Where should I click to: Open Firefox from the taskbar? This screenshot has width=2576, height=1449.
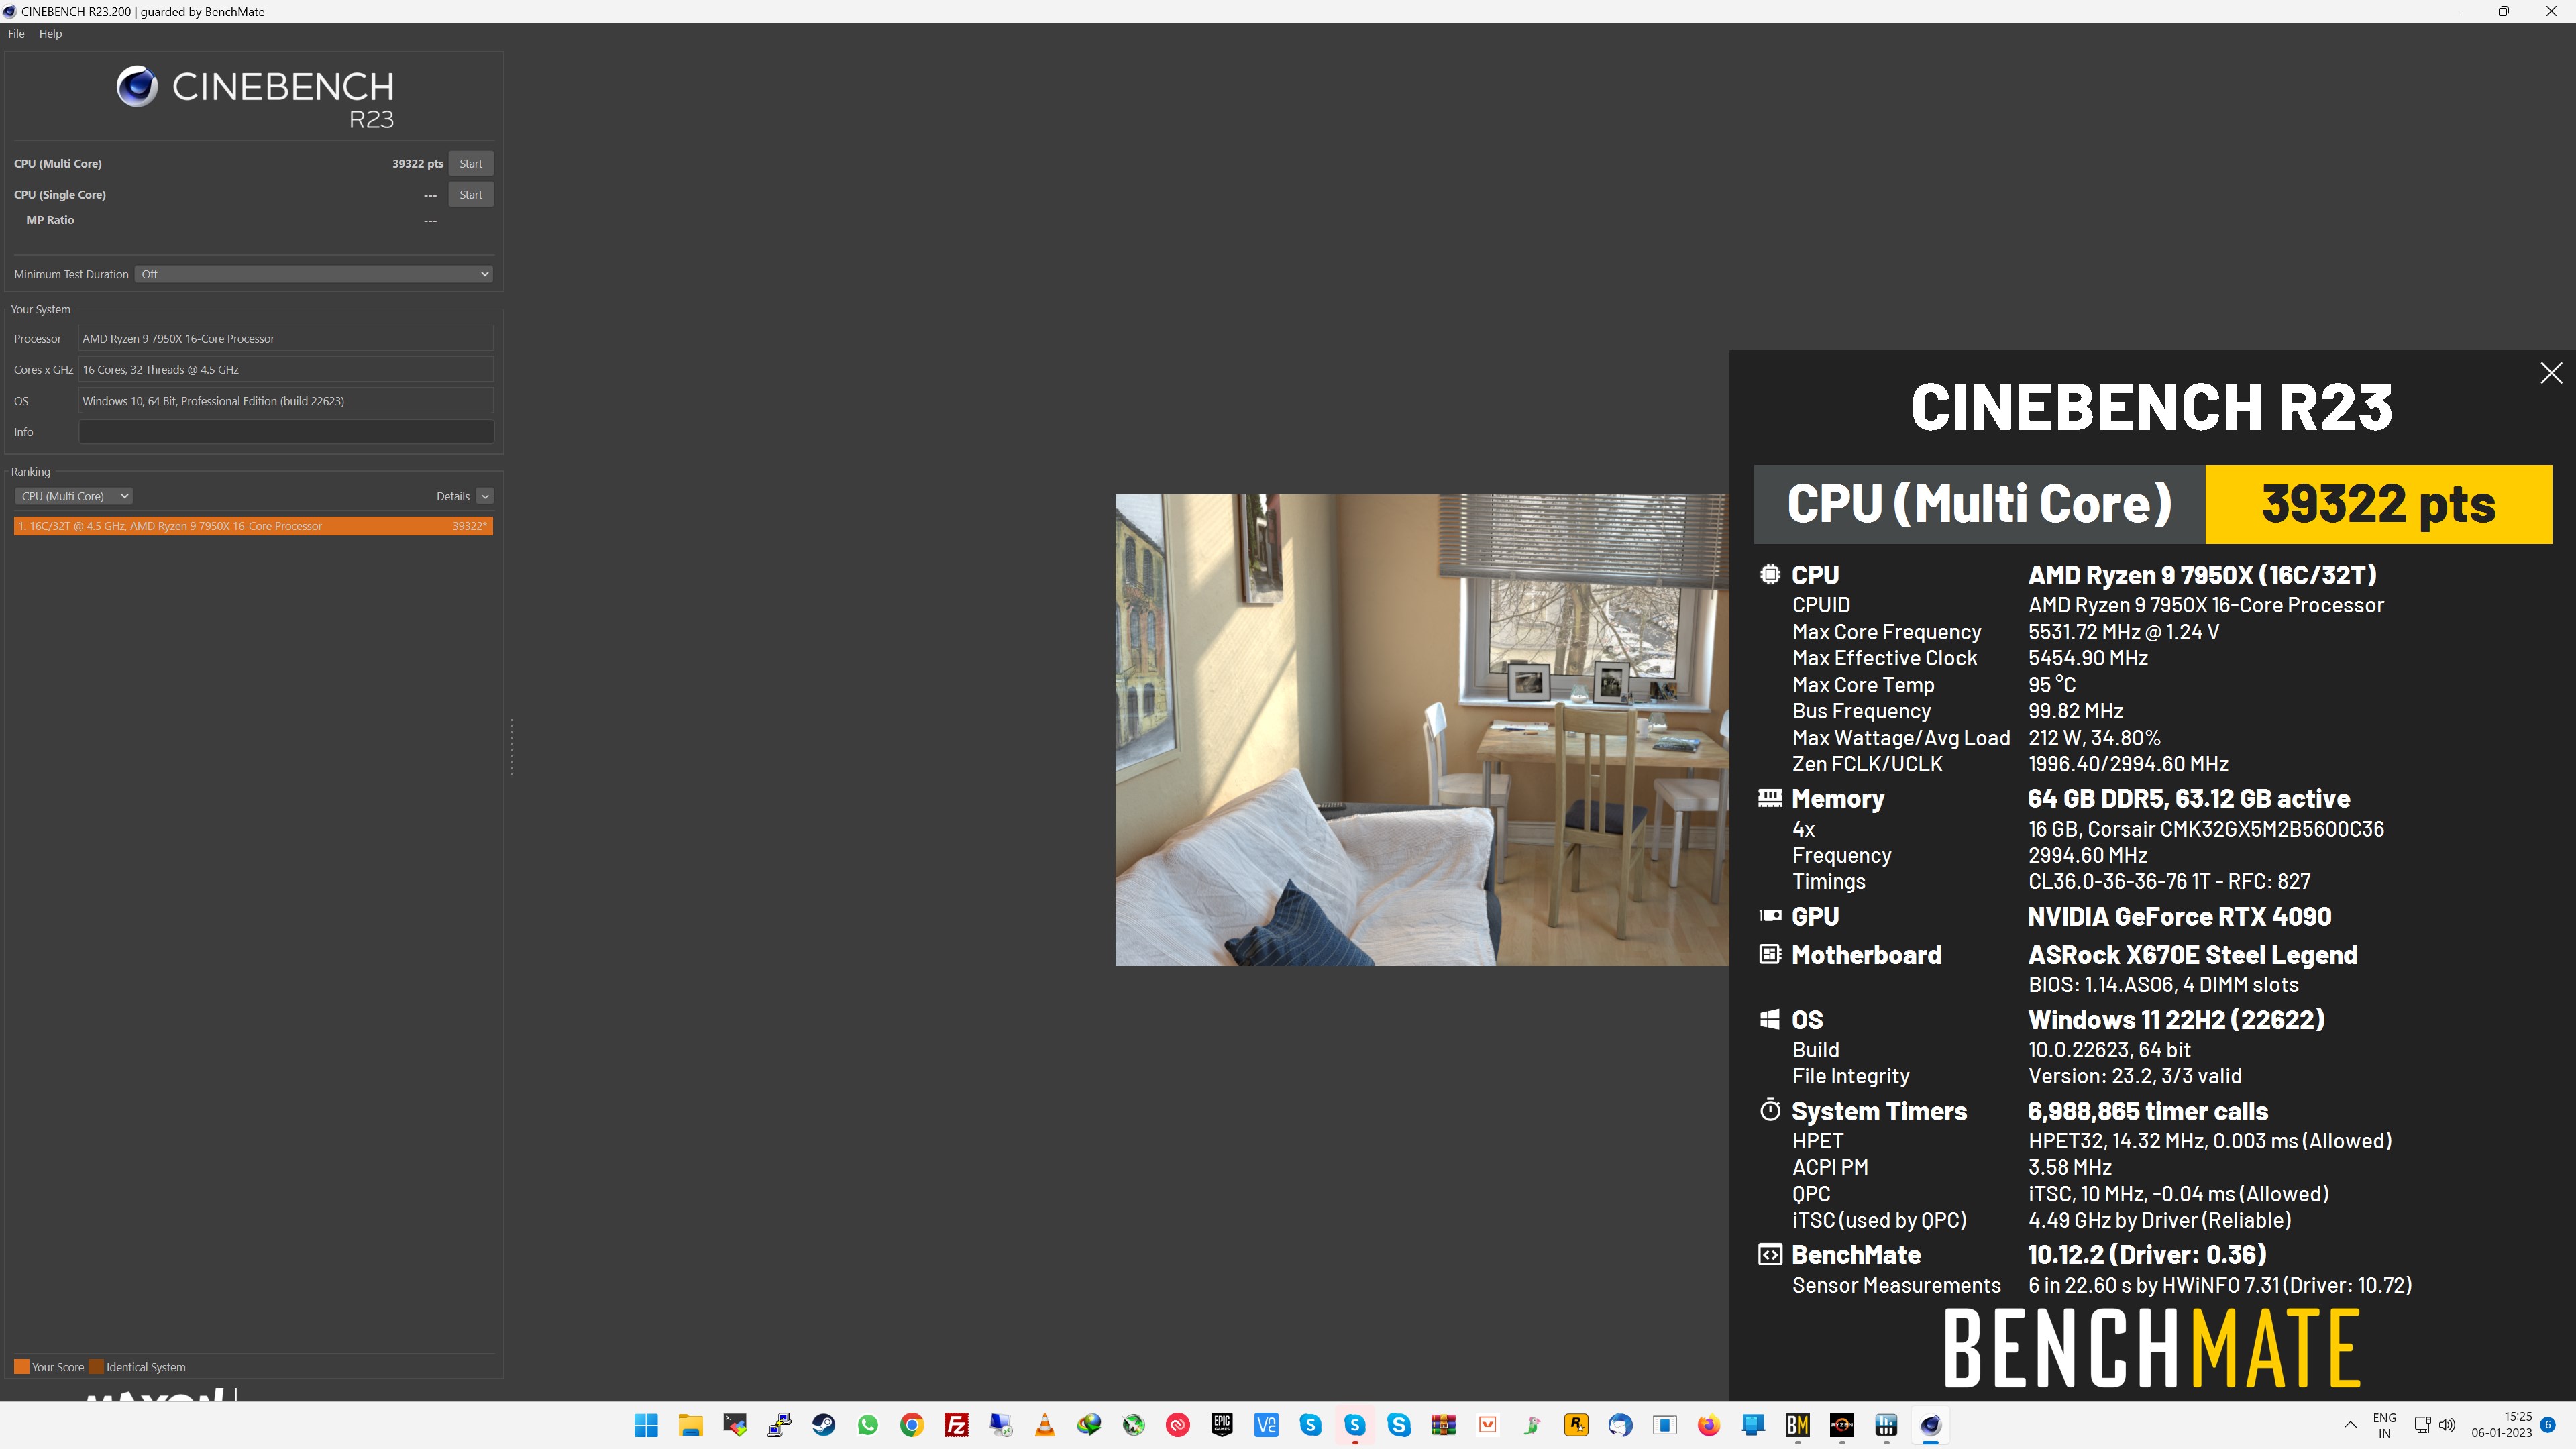tap(1709, 1425)
